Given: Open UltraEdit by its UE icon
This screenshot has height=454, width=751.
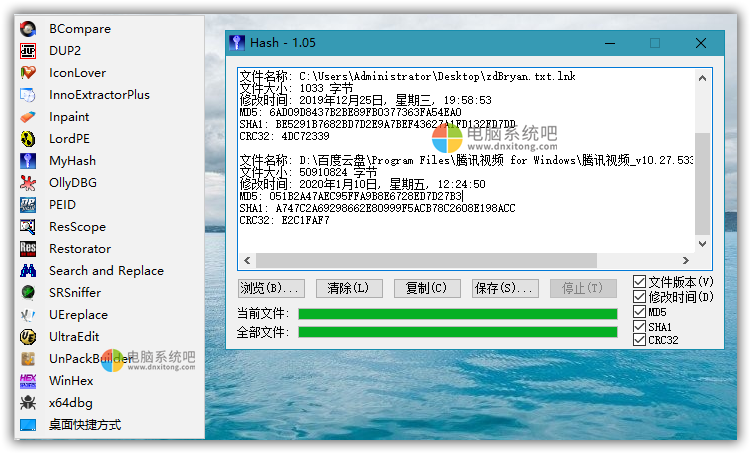Looking at the screenshot, I should [28, 337].
